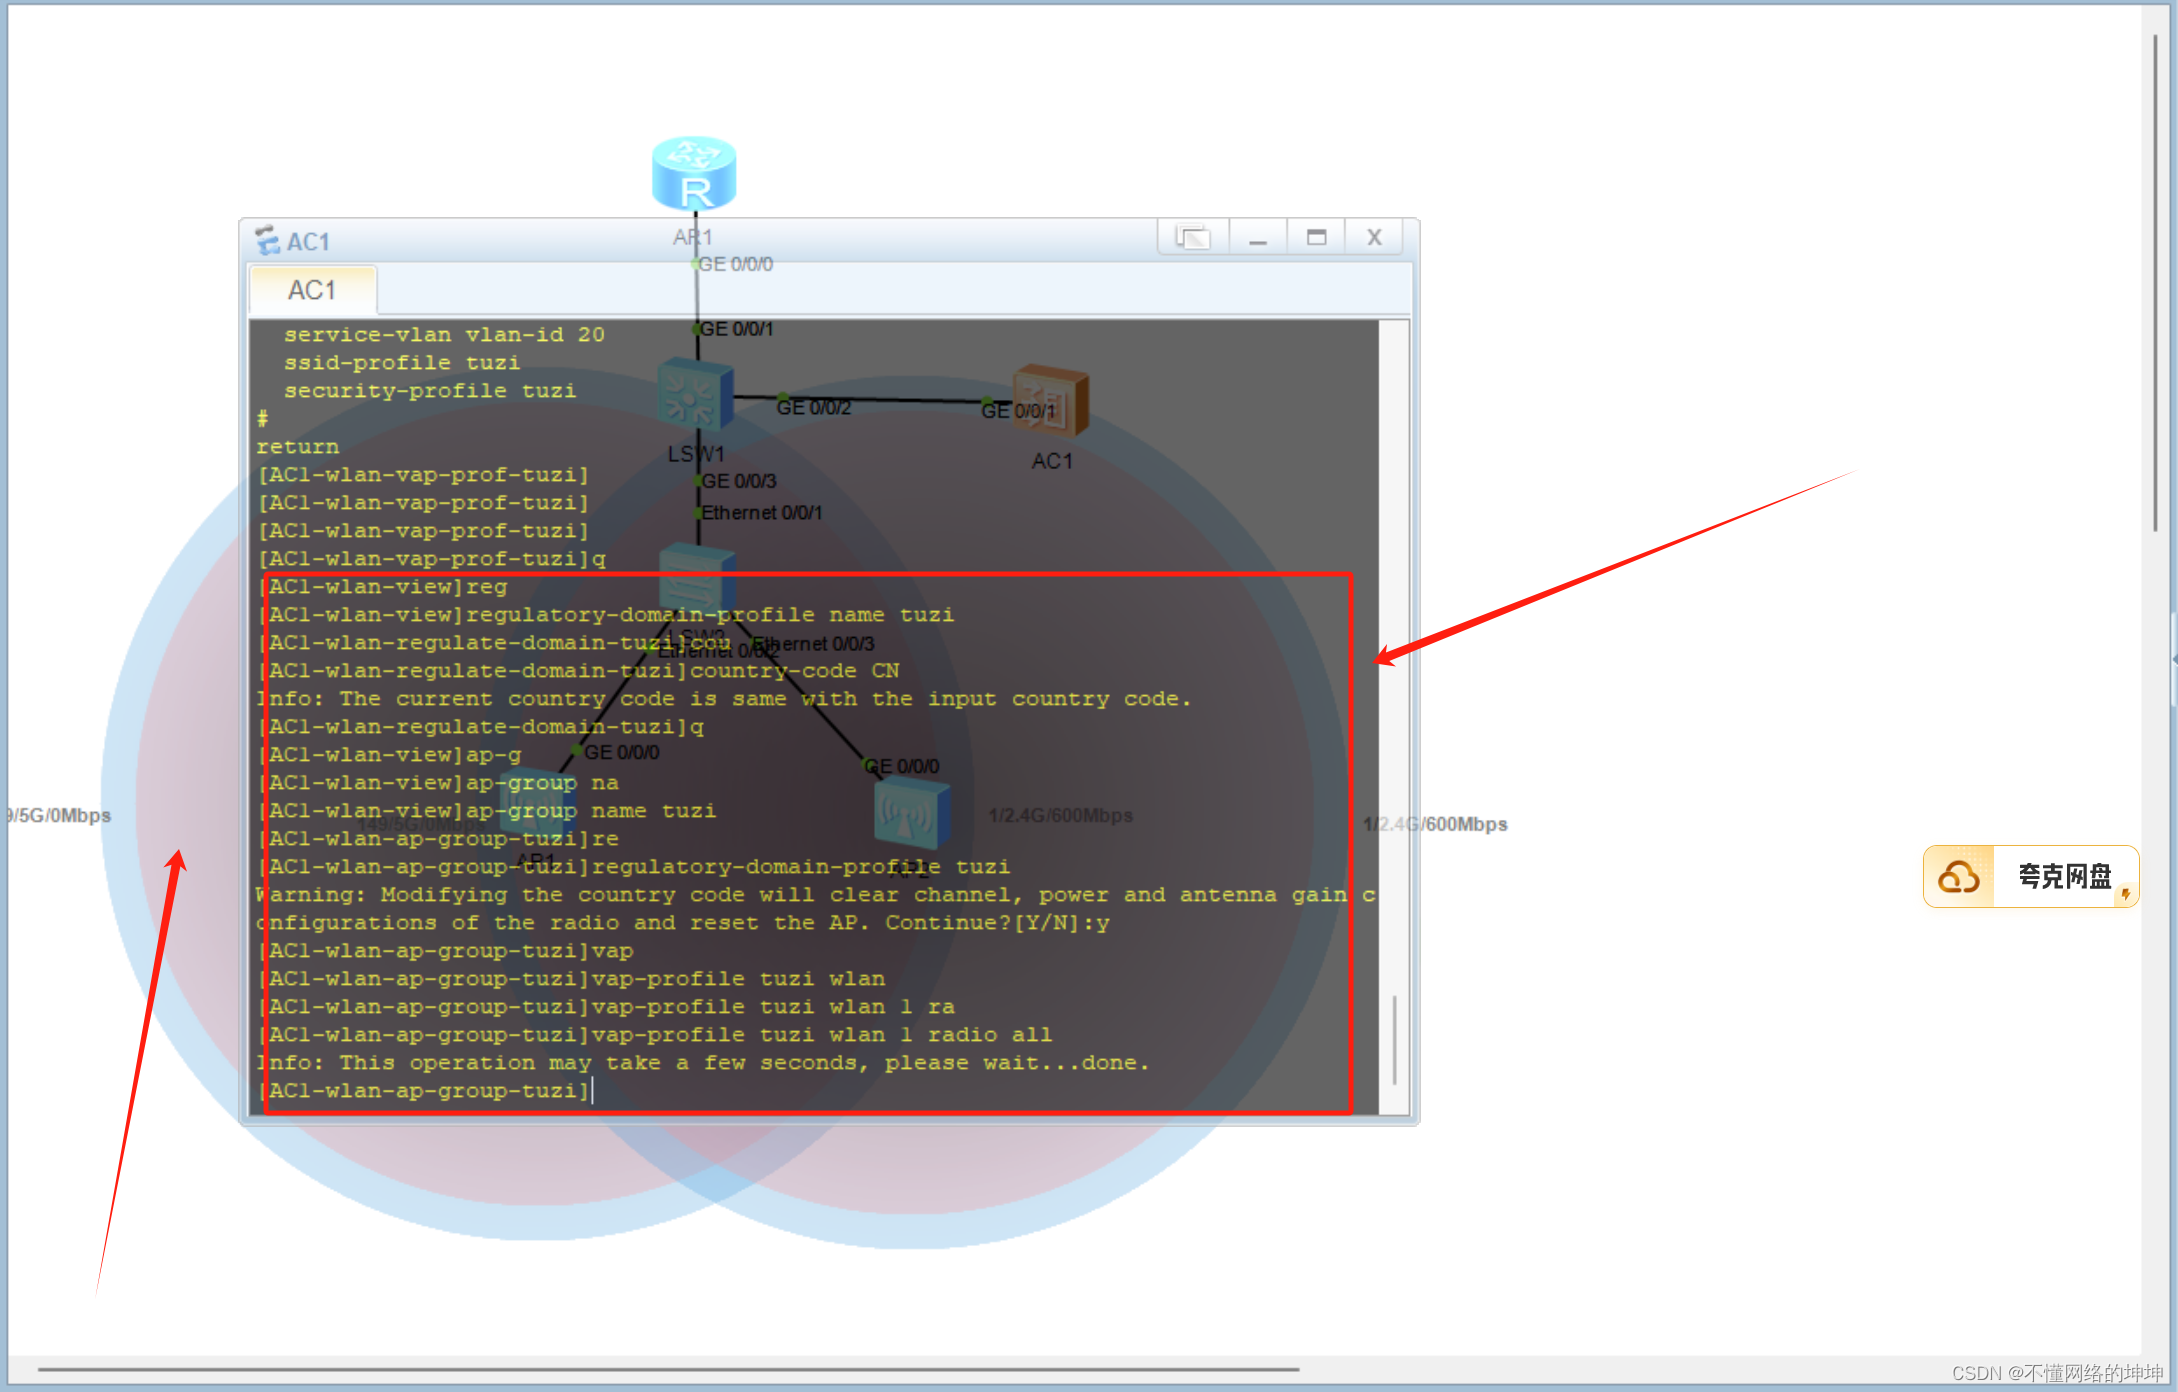The height and width of the screenshot is (1392, 2178).
Task: Switch to the AC1 terminal tab
Action: point(312,290)
